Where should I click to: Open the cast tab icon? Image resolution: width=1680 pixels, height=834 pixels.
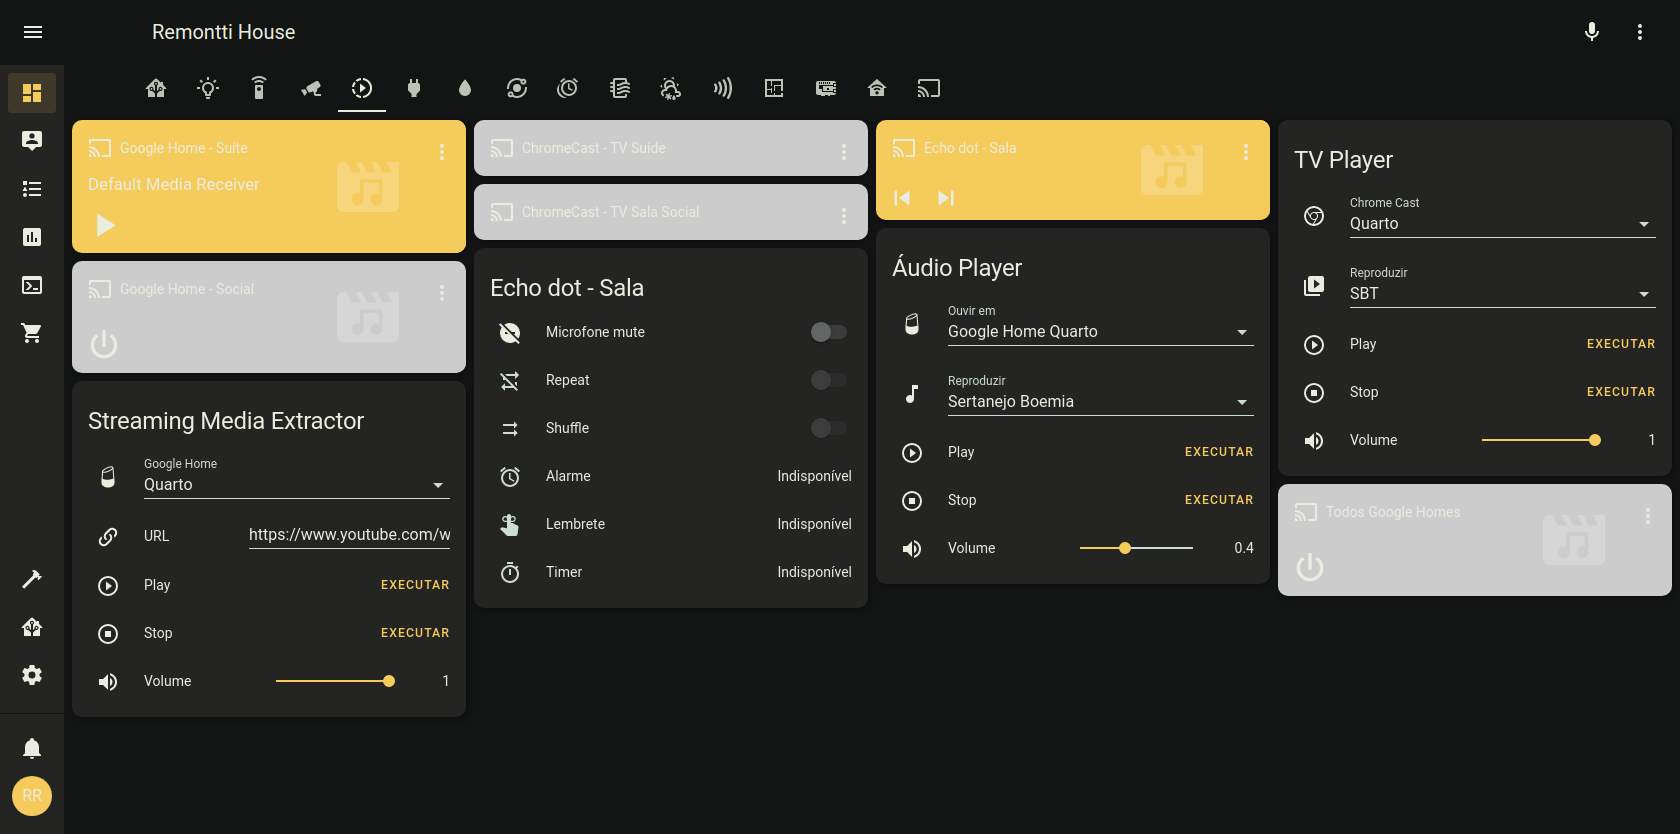(929, 88)
